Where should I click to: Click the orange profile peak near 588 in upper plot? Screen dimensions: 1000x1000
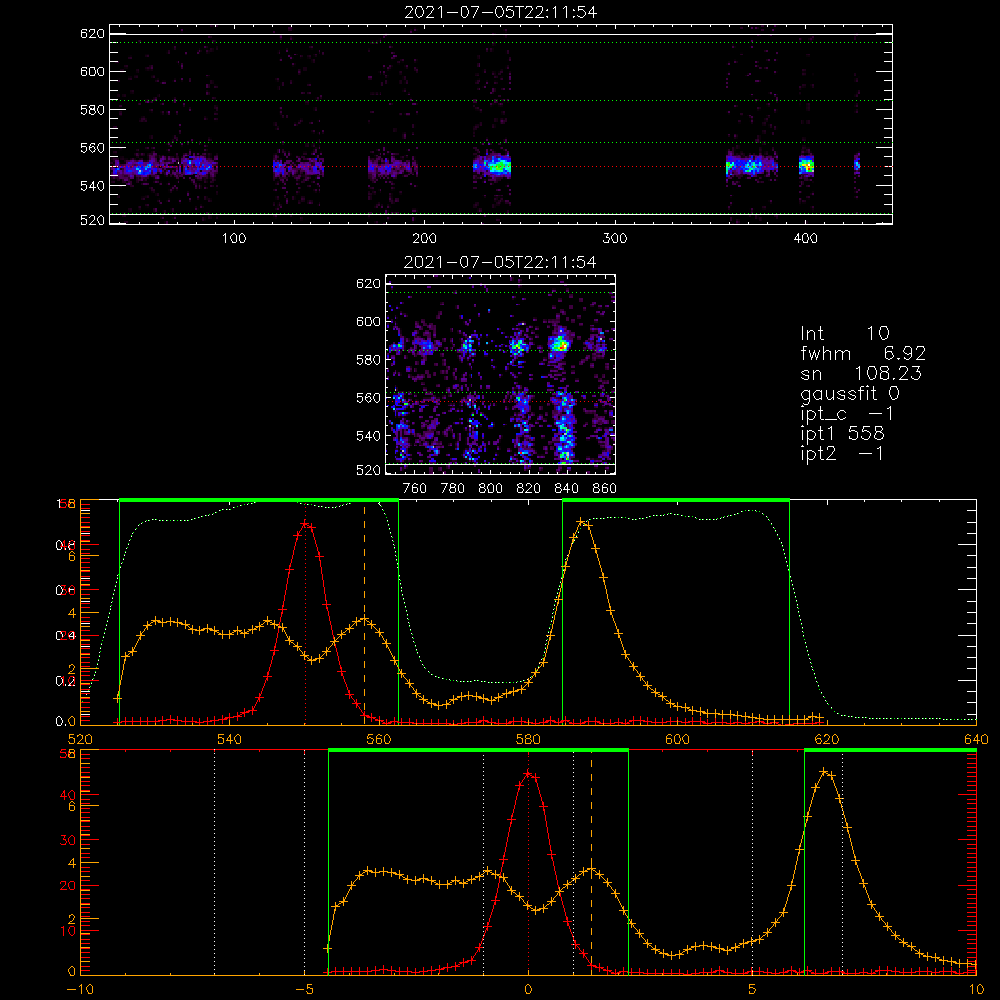582,522
